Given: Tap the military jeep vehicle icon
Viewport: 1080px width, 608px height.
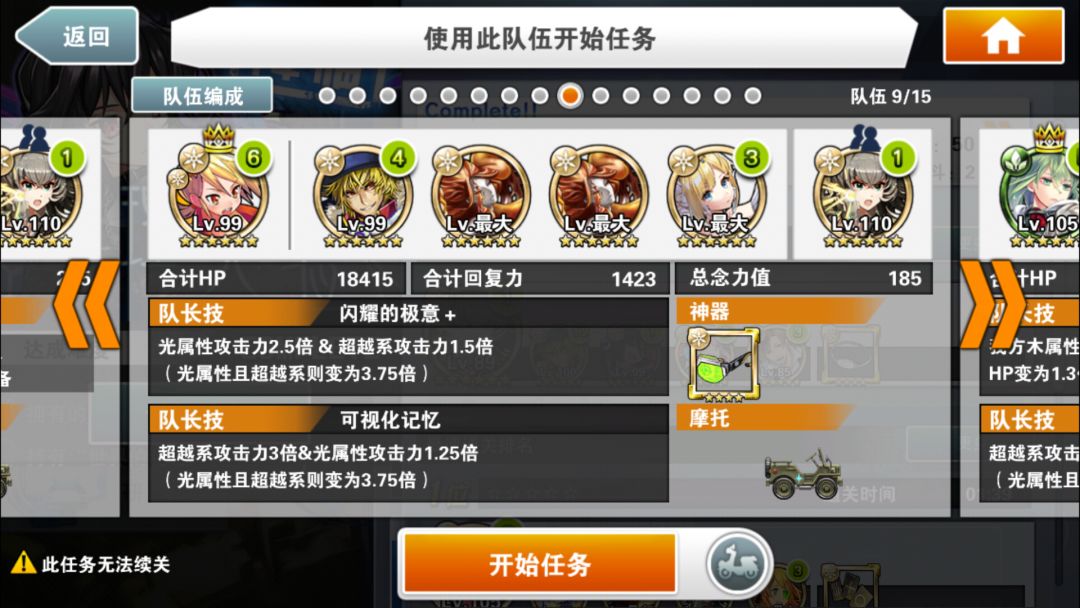Looking at the screenshot, I should (x=804, y=474).
